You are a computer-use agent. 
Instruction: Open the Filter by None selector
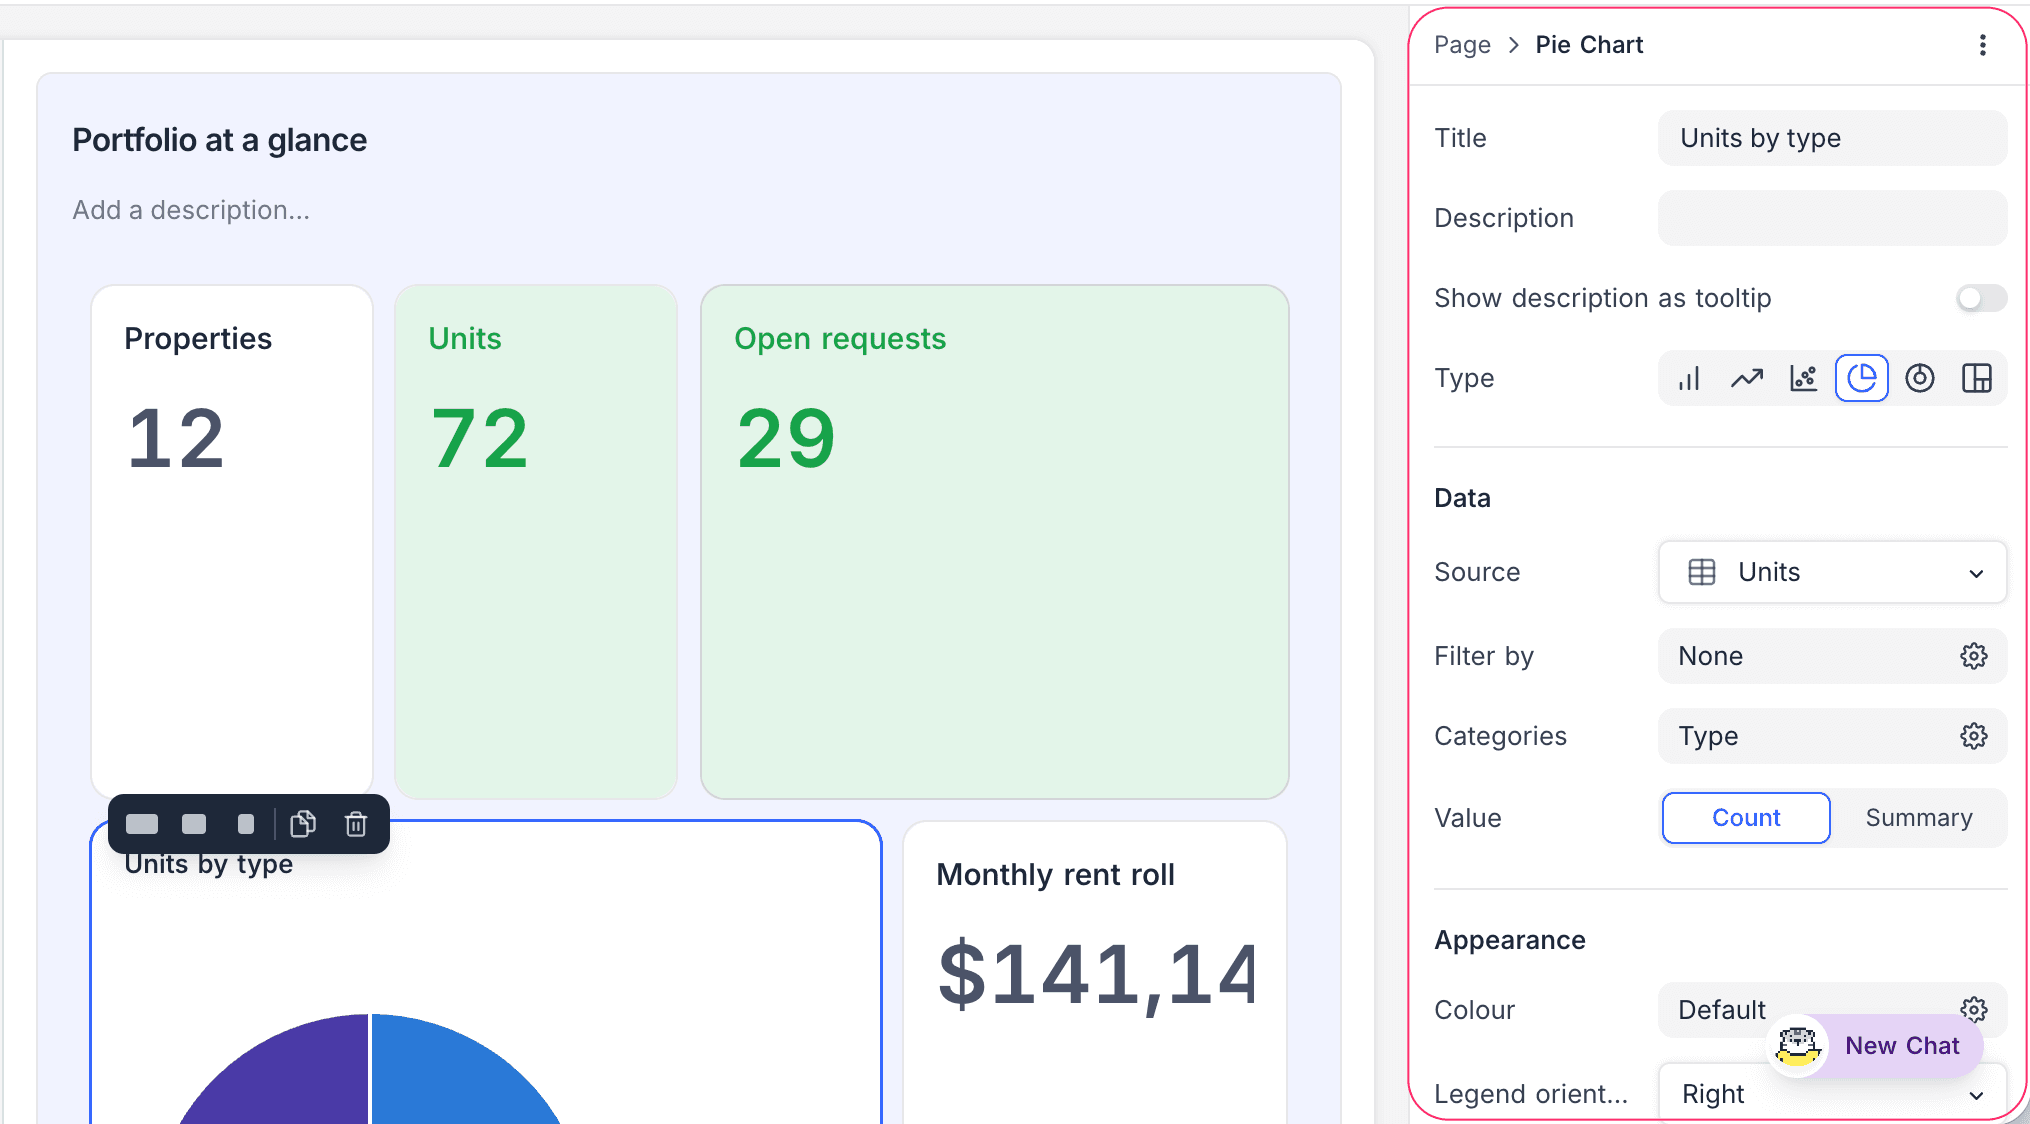1832,656
